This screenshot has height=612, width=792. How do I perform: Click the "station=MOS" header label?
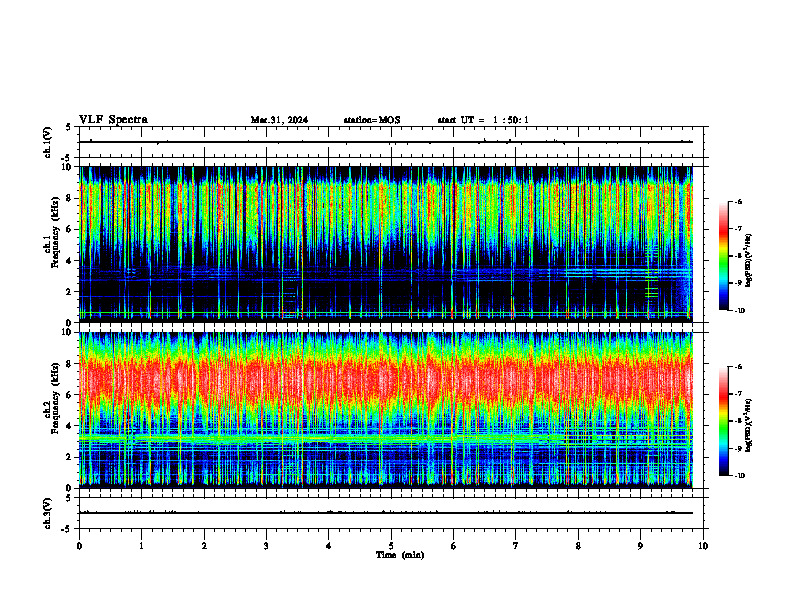coord(372,120)
